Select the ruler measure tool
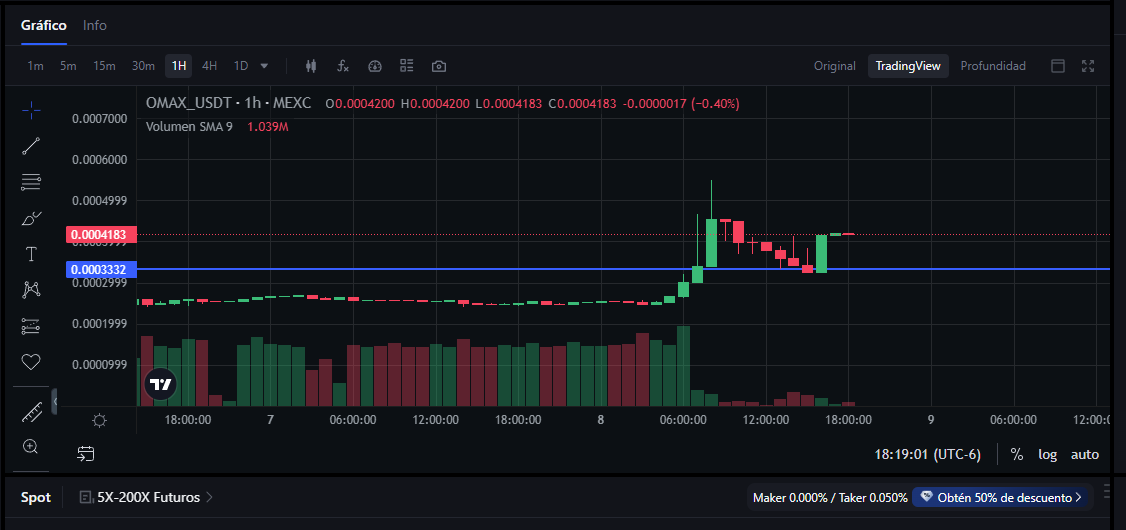This screenshot has height=530, width=1126. tap(31, 411)
